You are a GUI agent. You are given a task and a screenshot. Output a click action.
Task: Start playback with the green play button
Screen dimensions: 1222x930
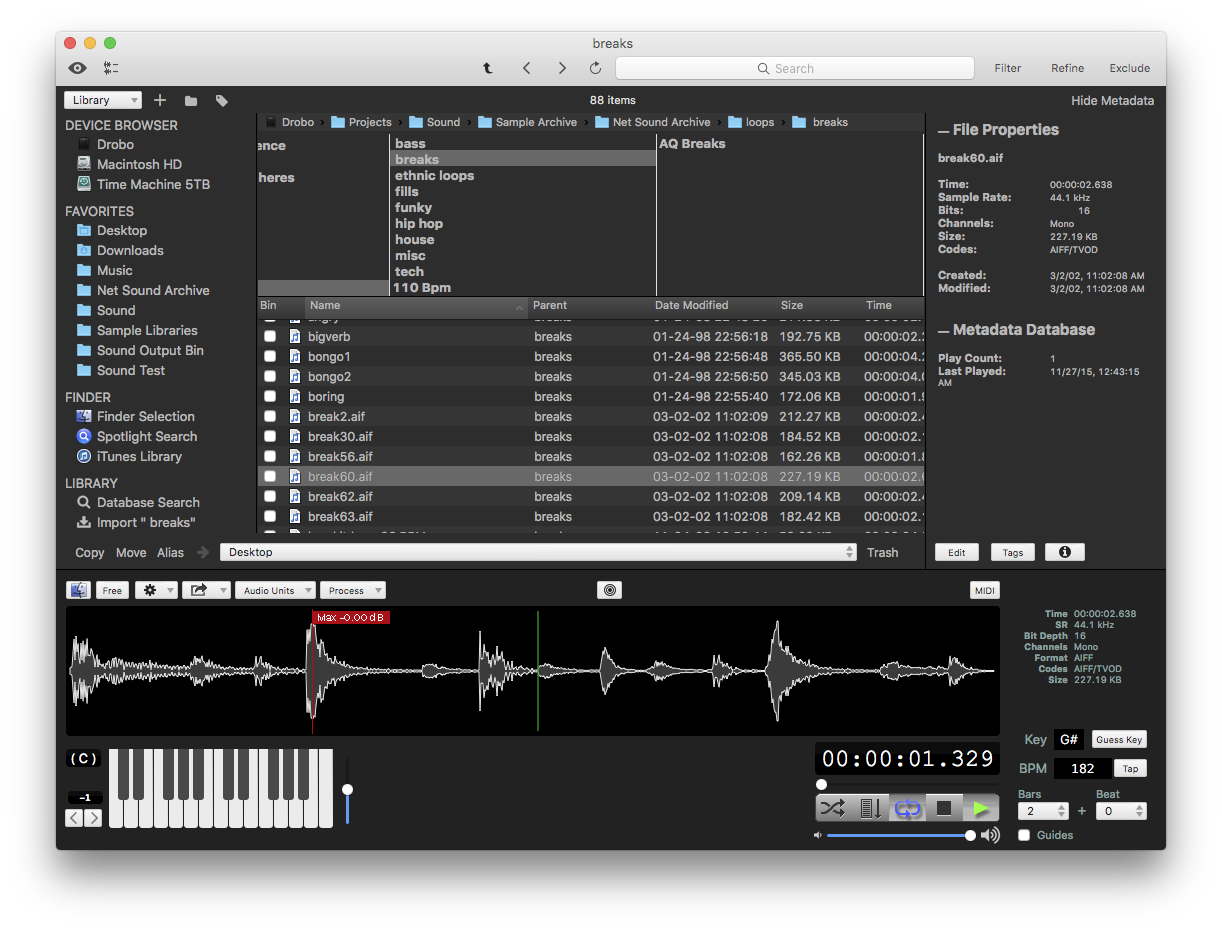[x=981, y=808]
